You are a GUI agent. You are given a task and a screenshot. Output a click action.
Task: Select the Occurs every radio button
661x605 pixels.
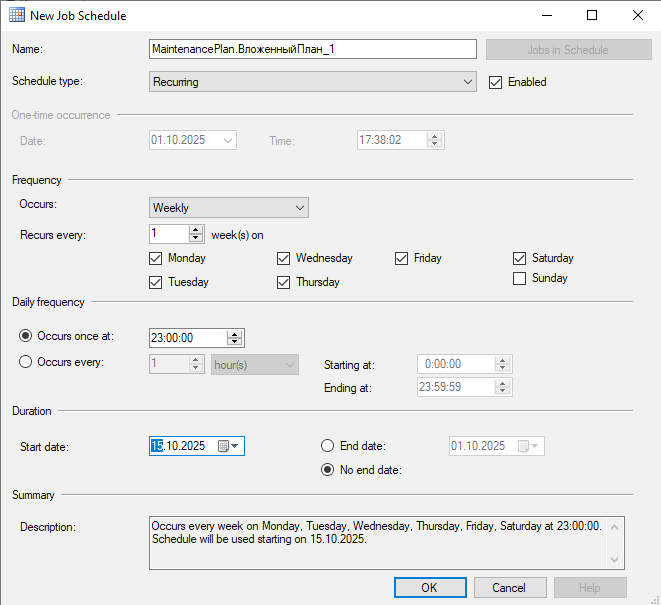point(26,362)
